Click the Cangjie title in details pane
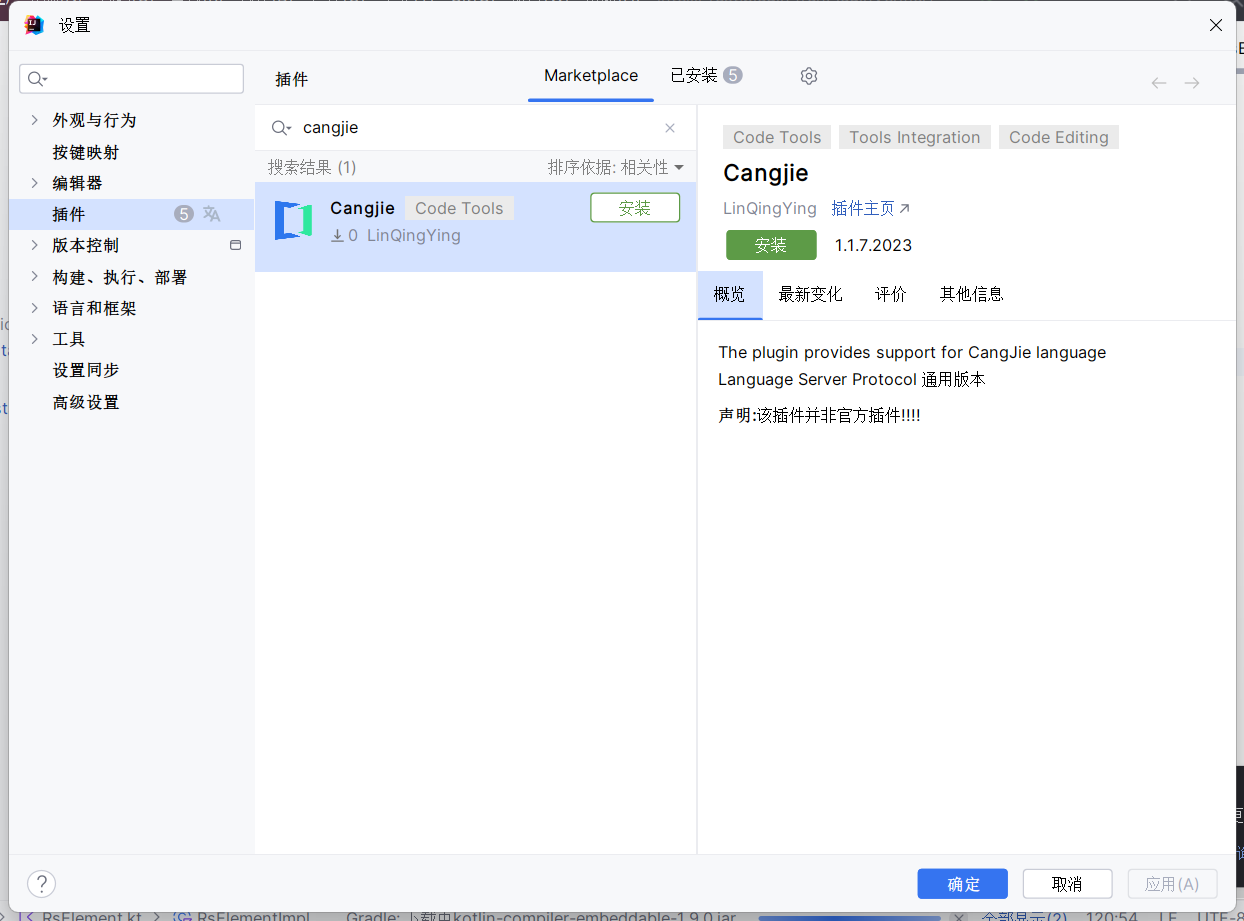Screen dimensions: 1244x921 coord(766,172)
